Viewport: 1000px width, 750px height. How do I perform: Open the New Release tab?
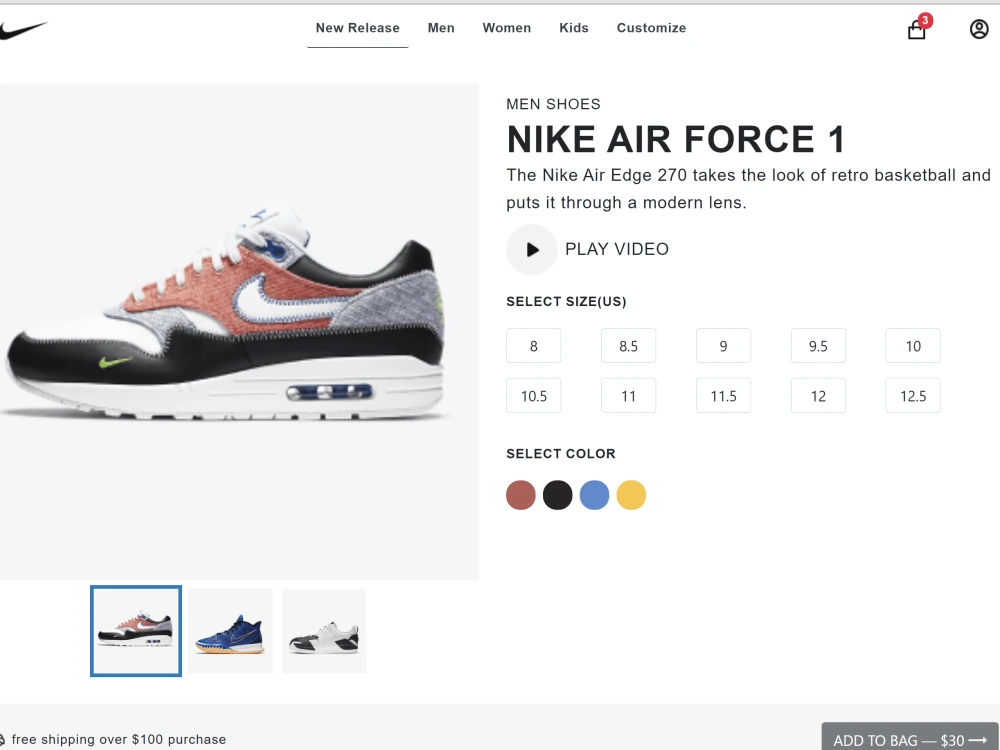358,28
